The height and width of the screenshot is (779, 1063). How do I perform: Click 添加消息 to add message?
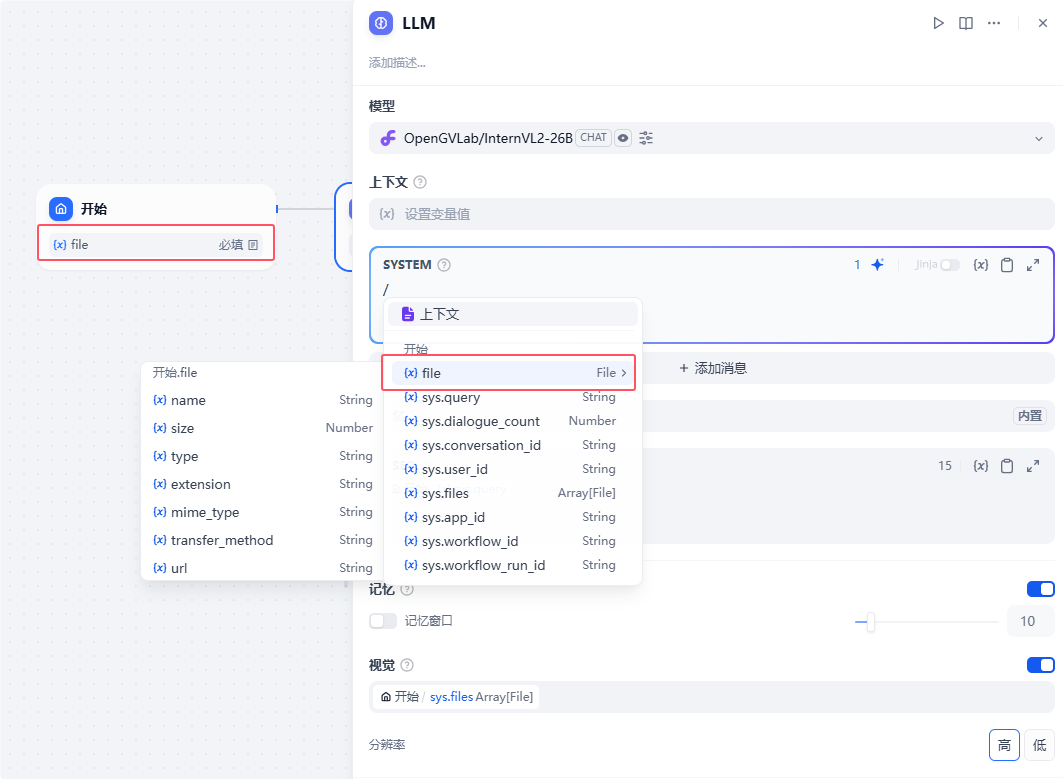[x=713, y=368]
